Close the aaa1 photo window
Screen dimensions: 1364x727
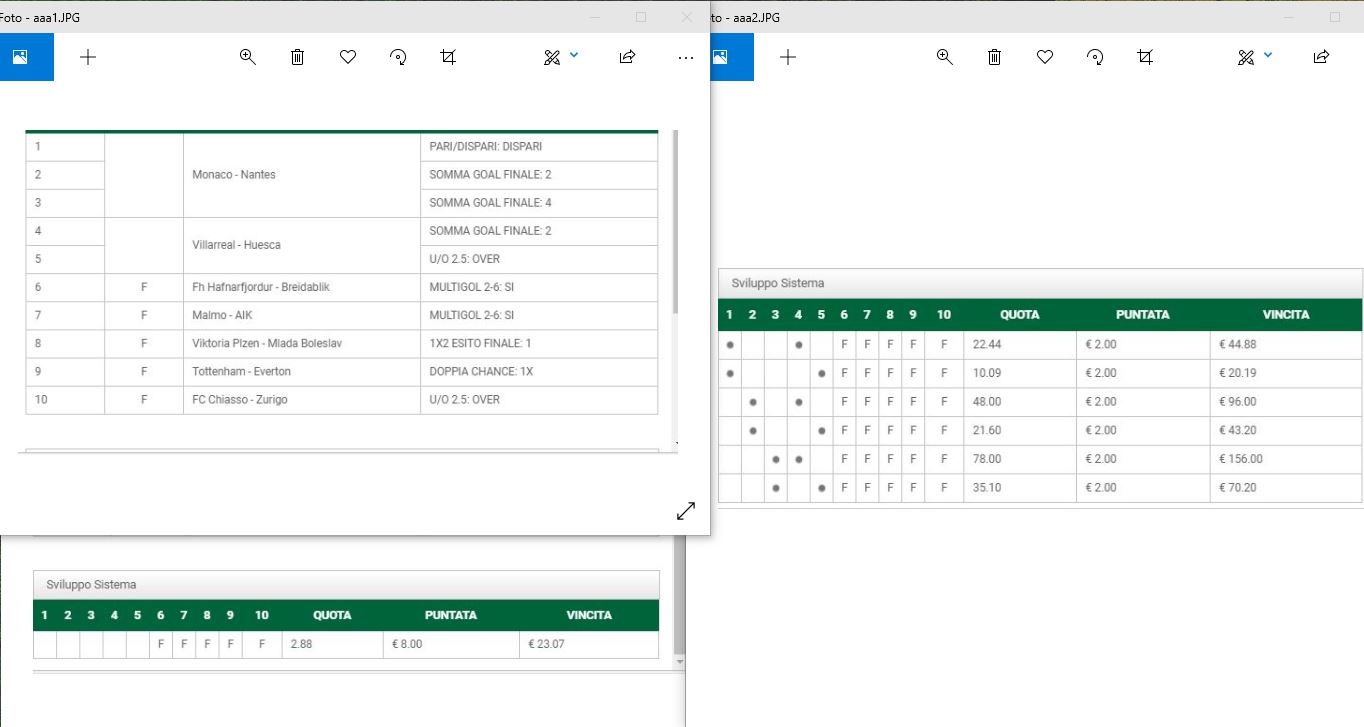pyautogui.click(x=686, y=17)
